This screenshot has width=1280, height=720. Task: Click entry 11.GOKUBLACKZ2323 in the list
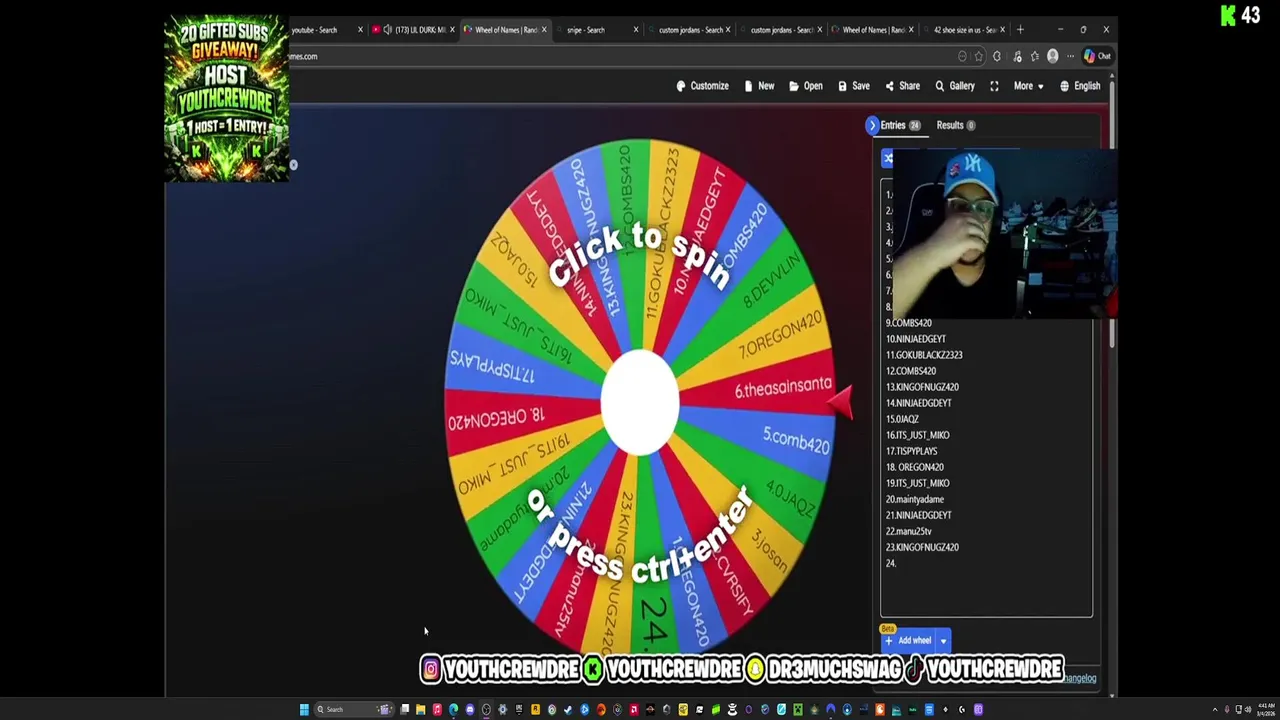click(x=924, y=355)
